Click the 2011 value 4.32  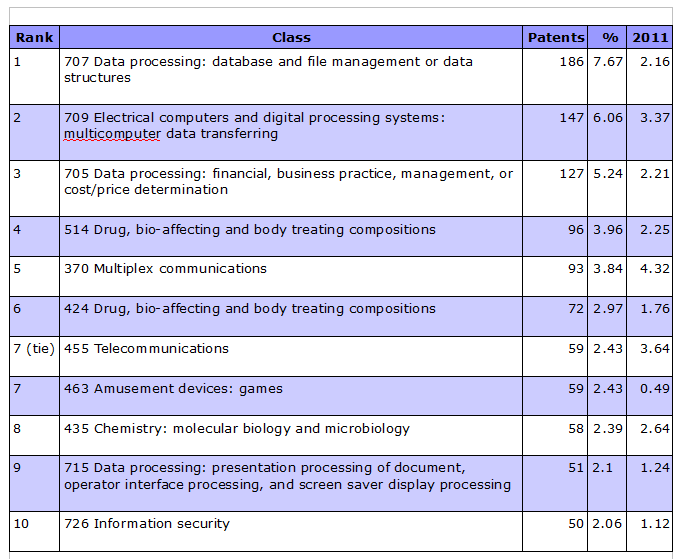pyautogui.click(x=653, y=268)
